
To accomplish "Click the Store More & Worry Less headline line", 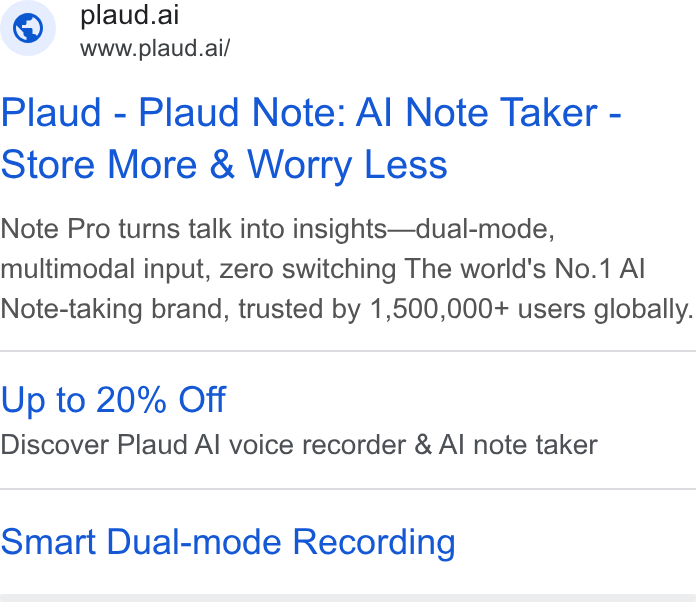I will (x=224, y=165).
